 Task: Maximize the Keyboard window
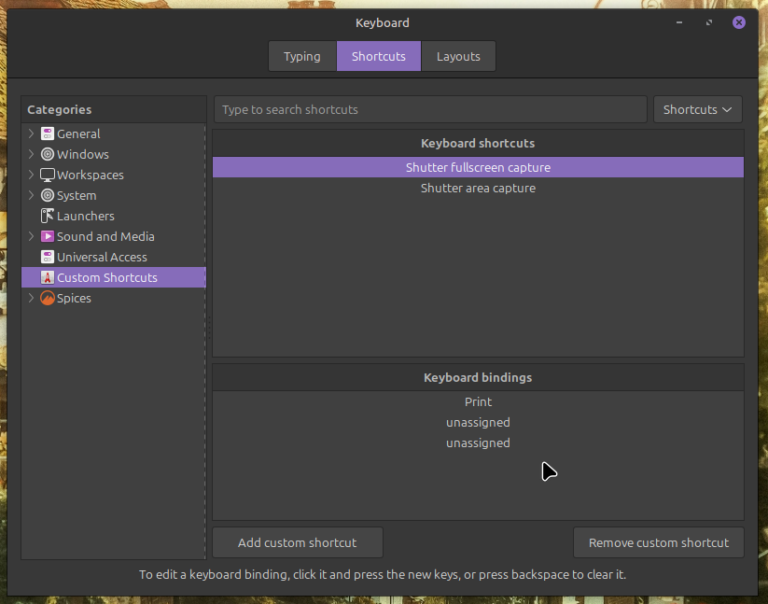(709, 23)
